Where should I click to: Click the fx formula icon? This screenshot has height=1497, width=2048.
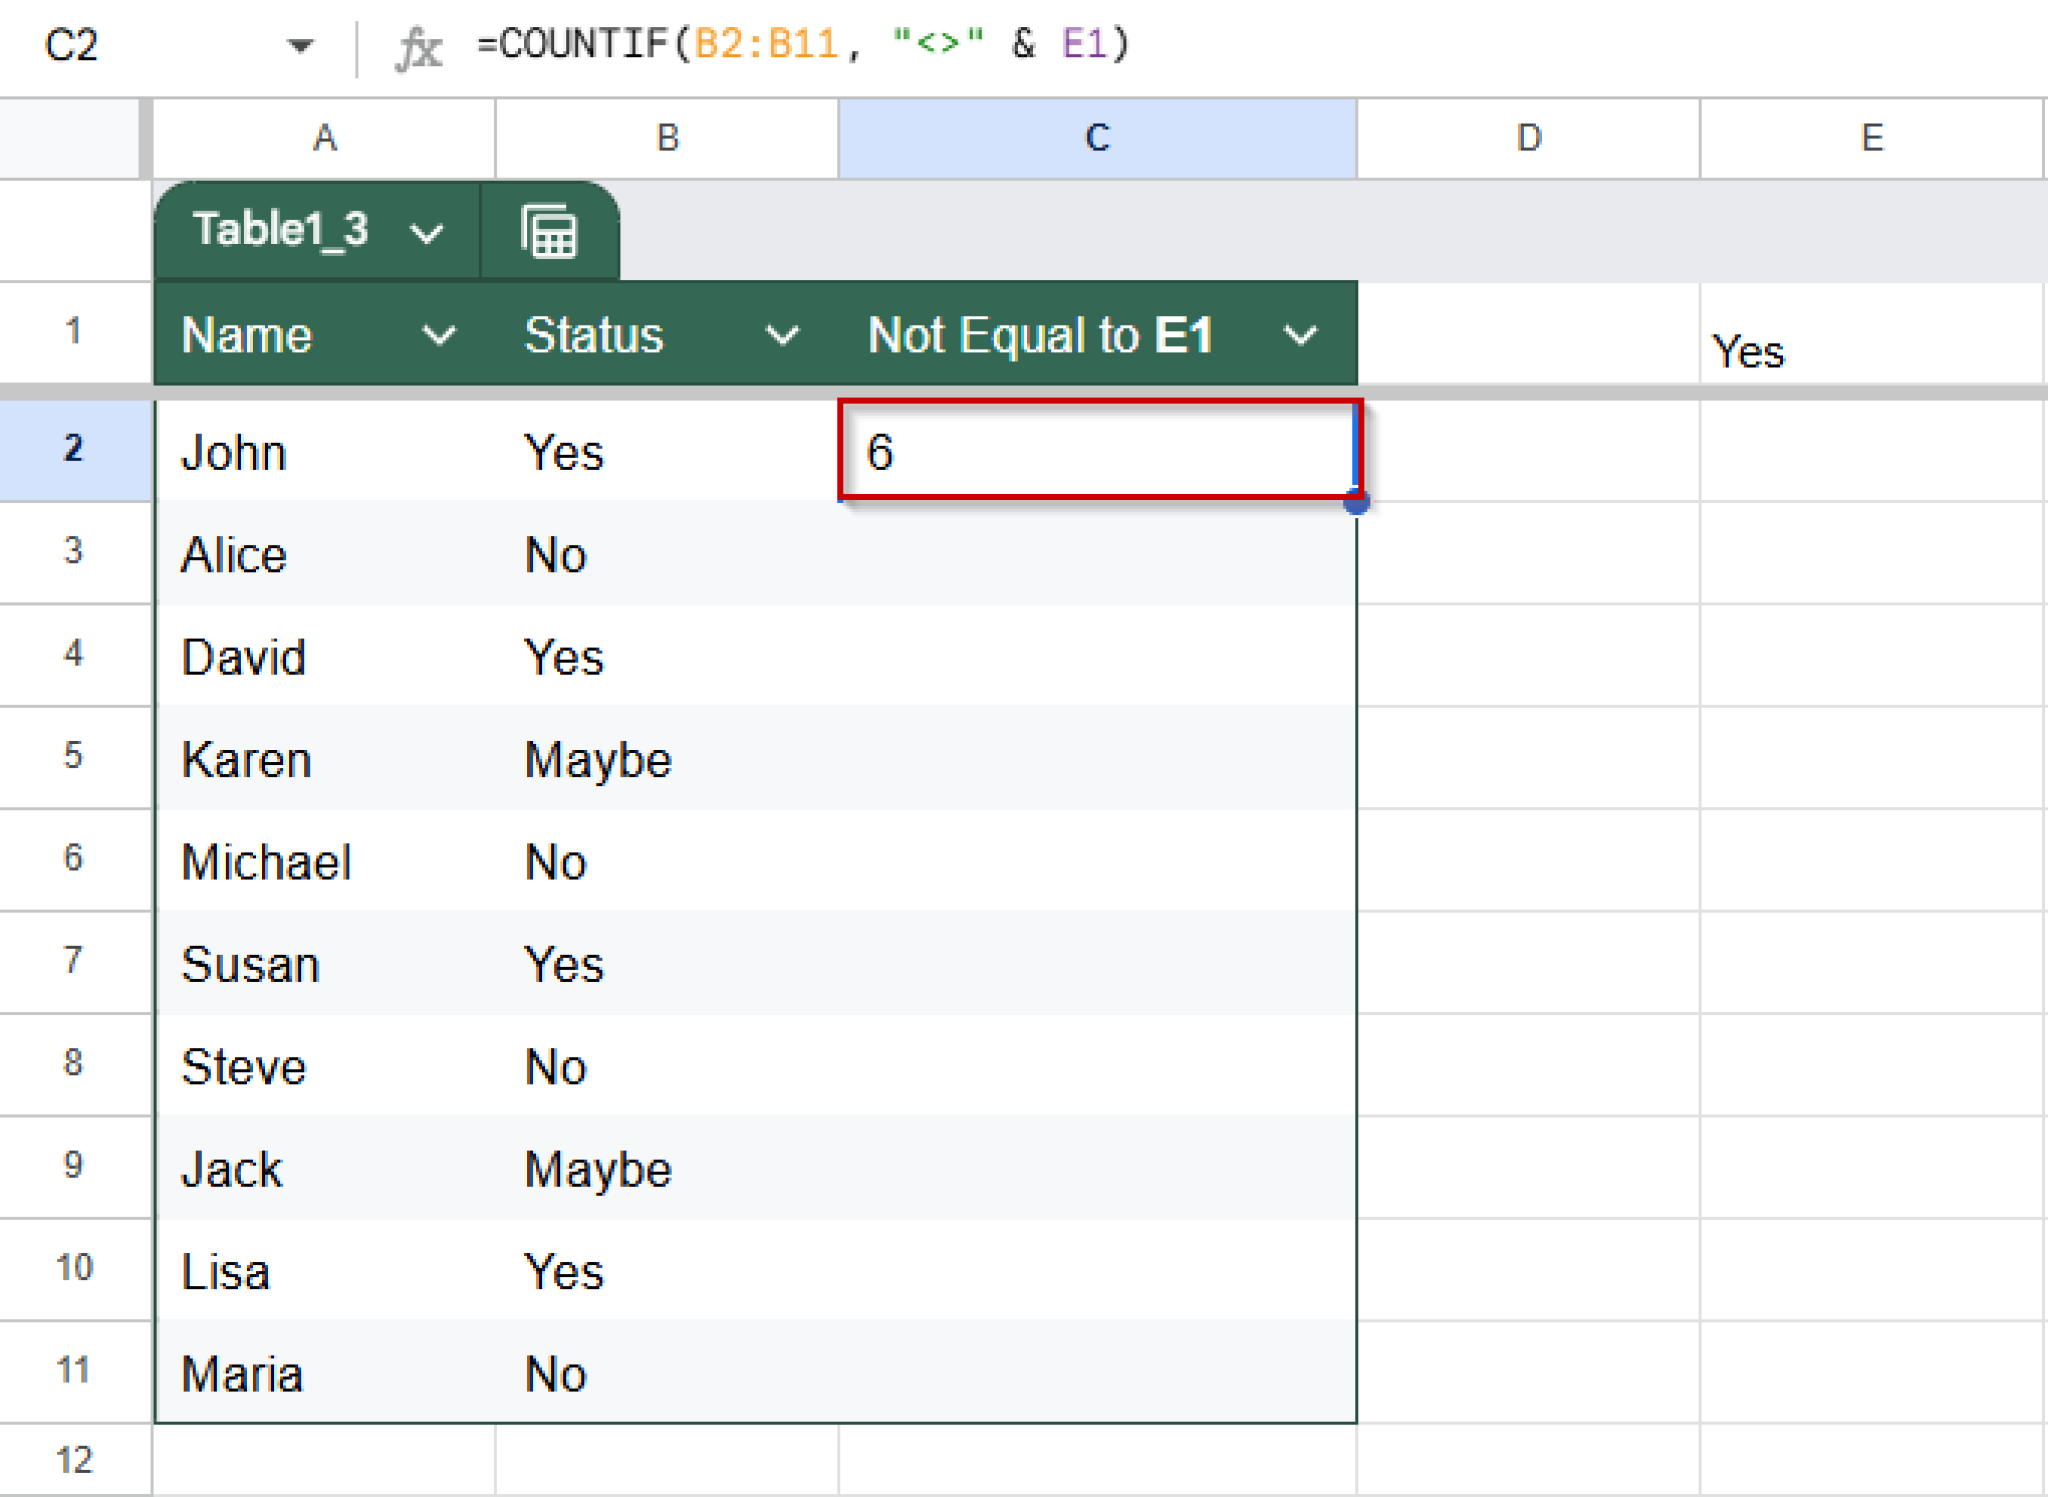click(420, 44)
